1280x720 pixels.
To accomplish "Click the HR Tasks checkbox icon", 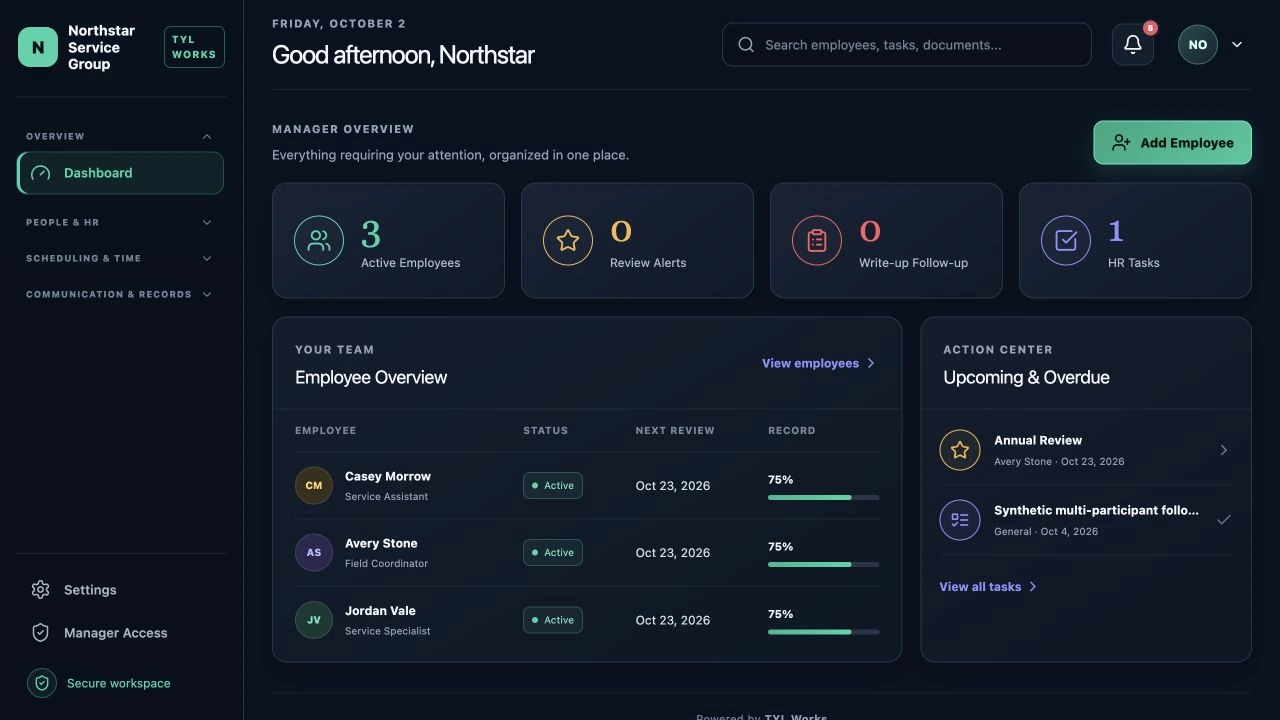I will (1066, 241).
